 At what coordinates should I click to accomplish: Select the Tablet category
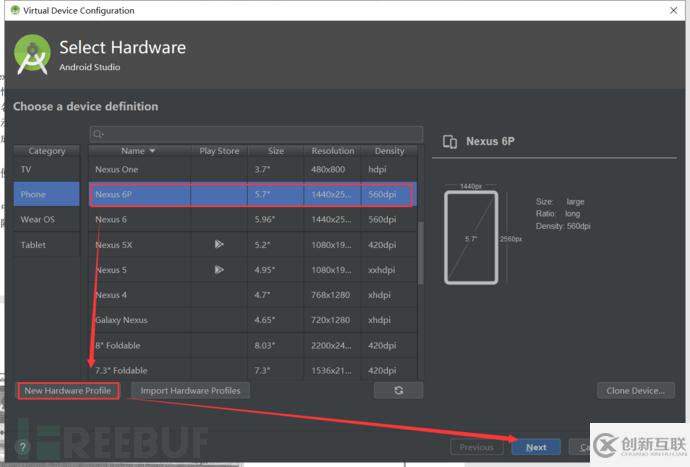click(x=47, y=244)
